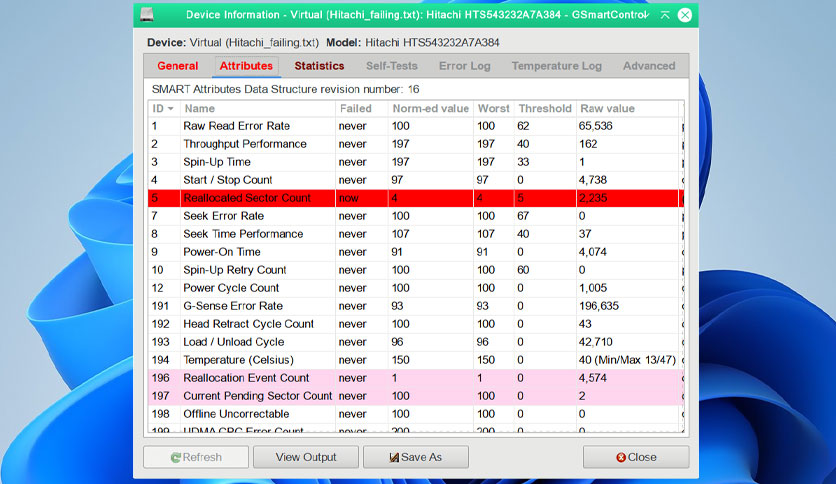Screen dimensions: 836x484
Task: Click the title bar round close icon
Action: coord(685,15)
